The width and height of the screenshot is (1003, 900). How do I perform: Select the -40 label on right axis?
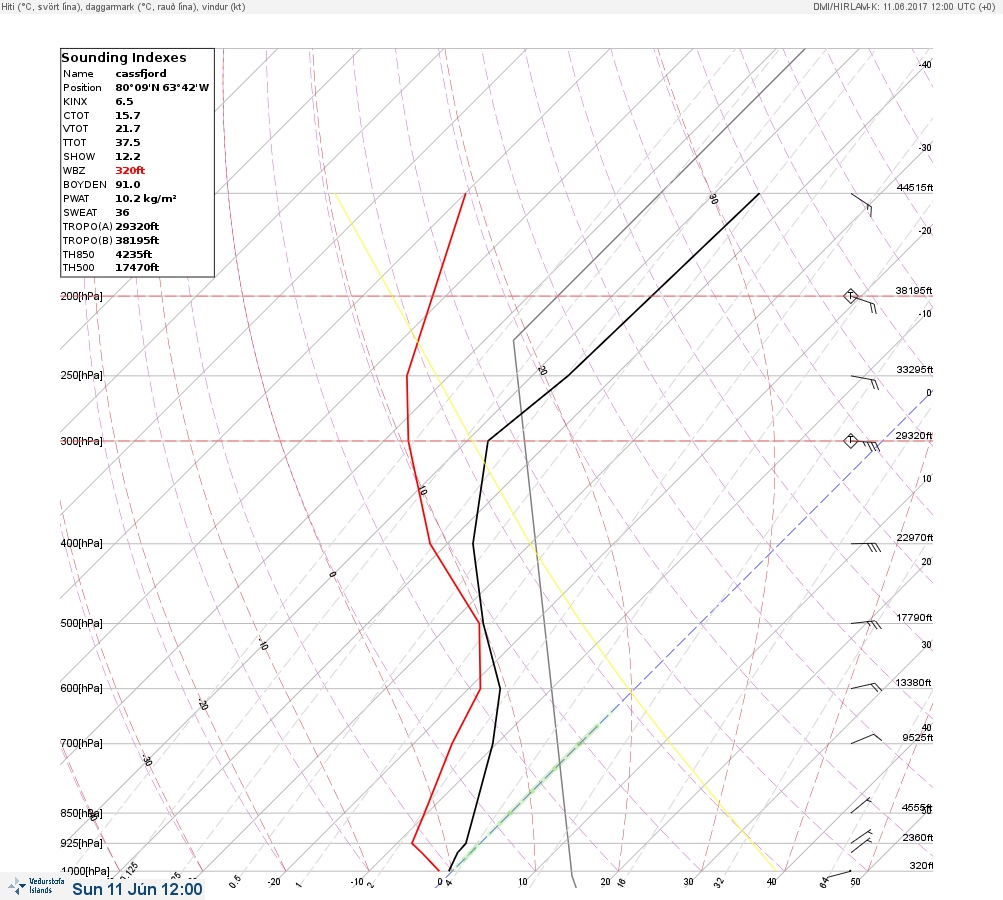(x=925, y=65)
